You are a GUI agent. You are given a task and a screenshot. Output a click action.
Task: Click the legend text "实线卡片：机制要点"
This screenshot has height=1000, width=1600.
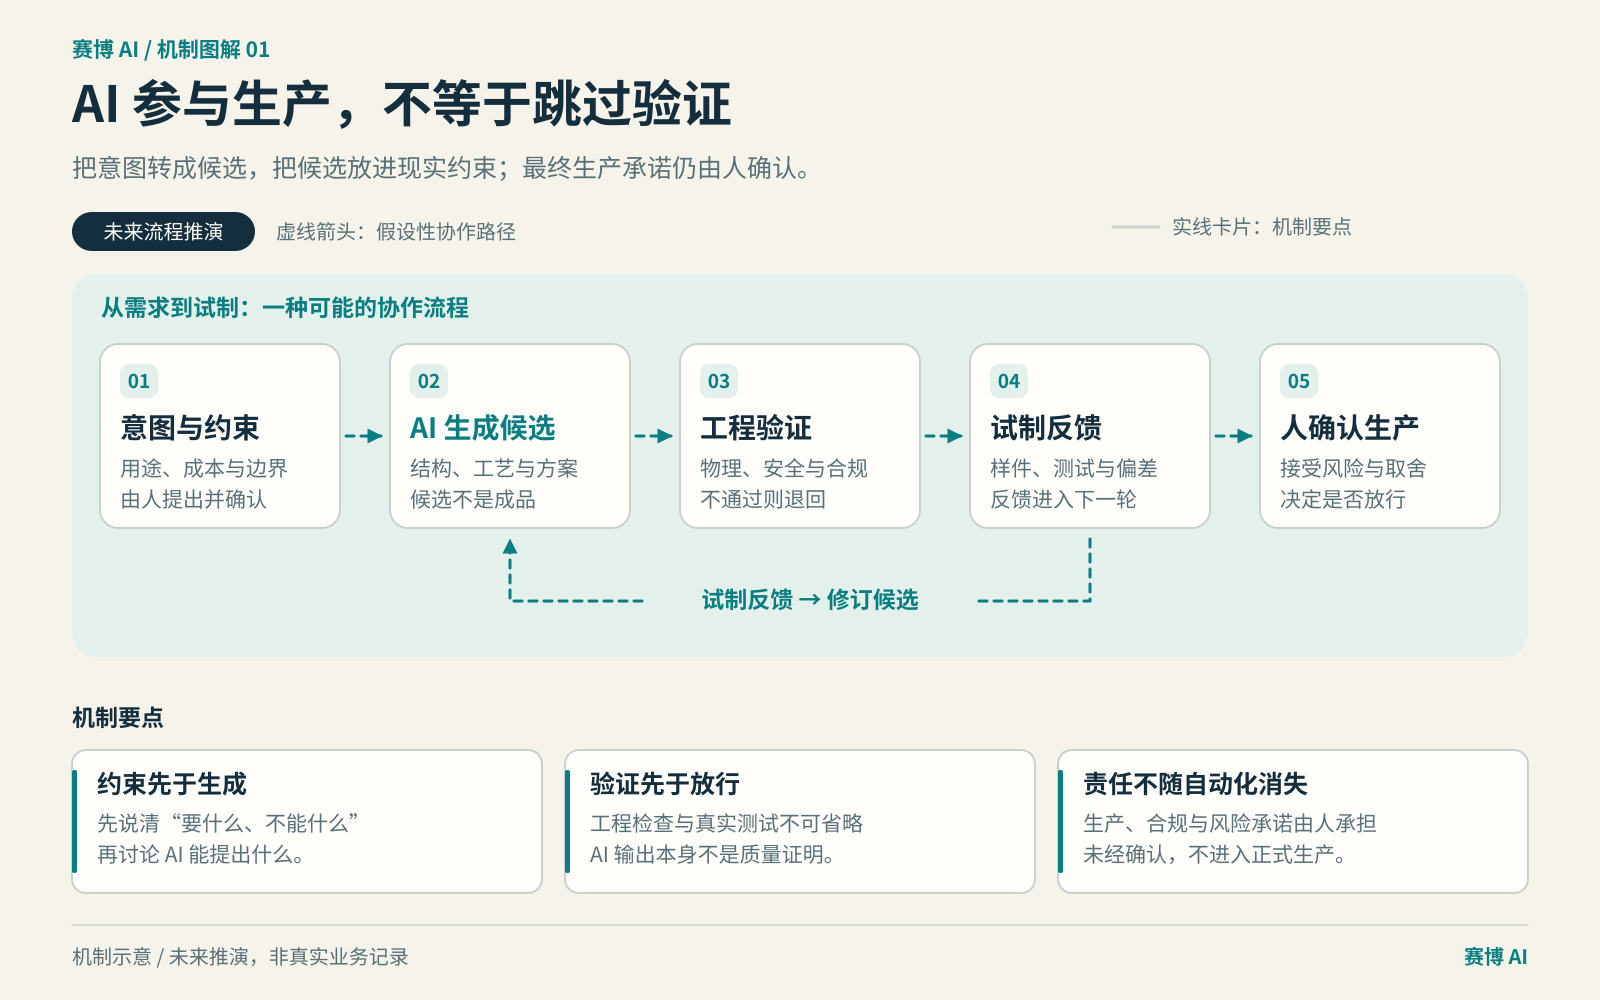click(x=1262, y=227)
